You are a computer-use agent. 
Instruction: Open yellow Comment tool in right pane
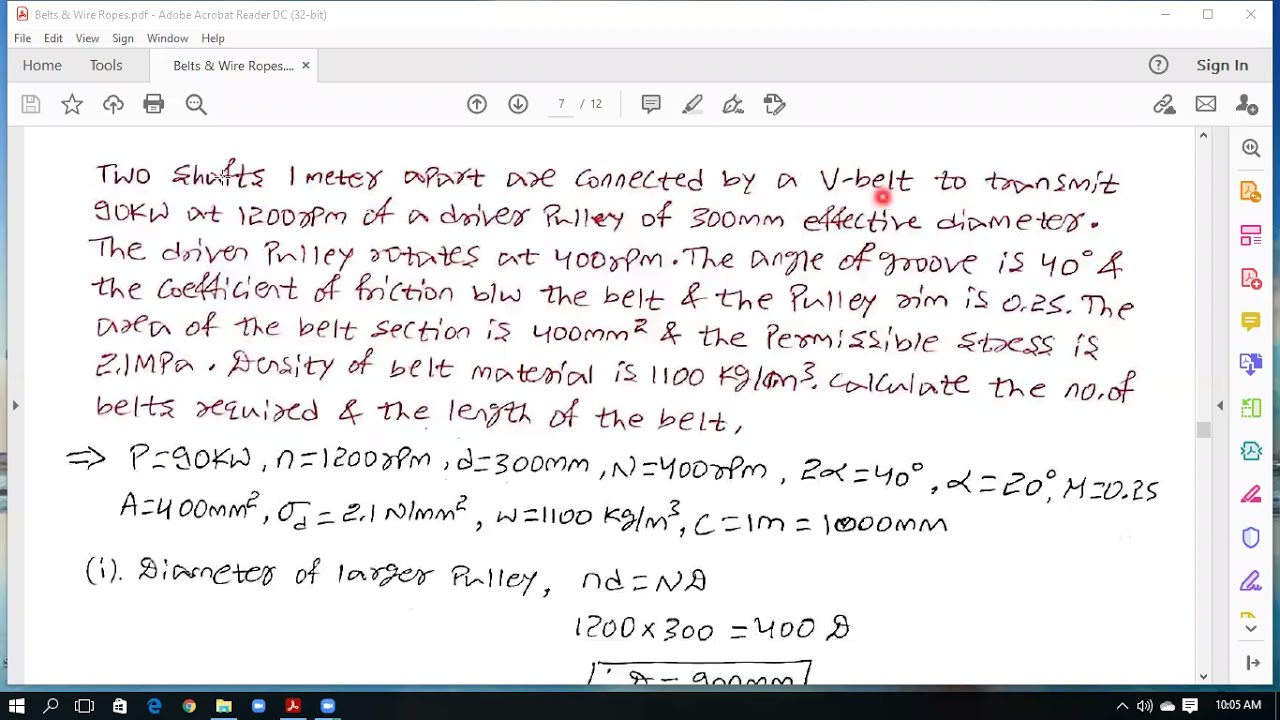[1251, 322]
